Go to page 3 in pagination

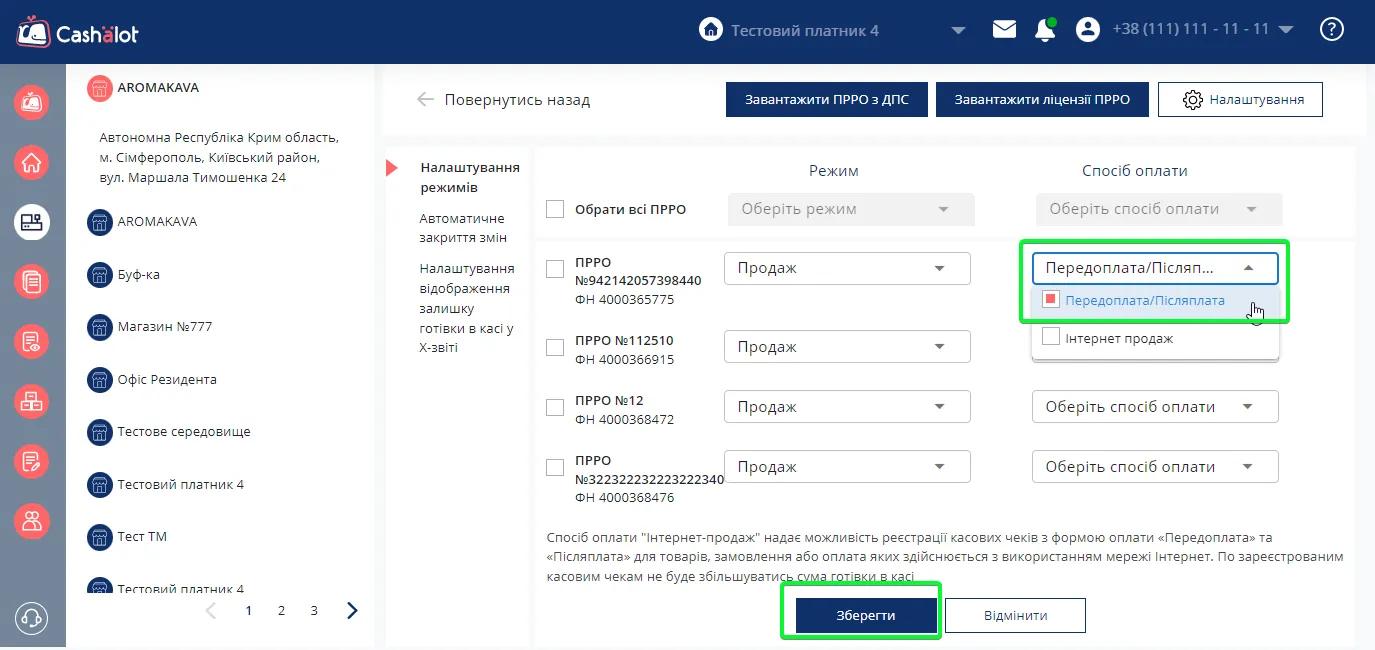coord(314,610)
